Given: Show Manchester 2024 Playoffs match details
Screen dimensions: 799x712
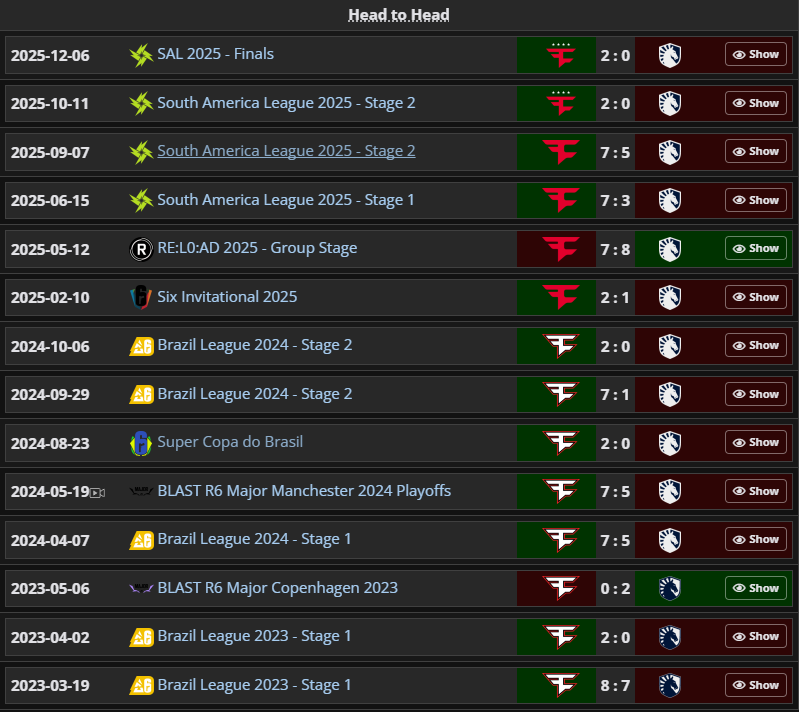Looking at the screenshot, I should tap(756, 491).
